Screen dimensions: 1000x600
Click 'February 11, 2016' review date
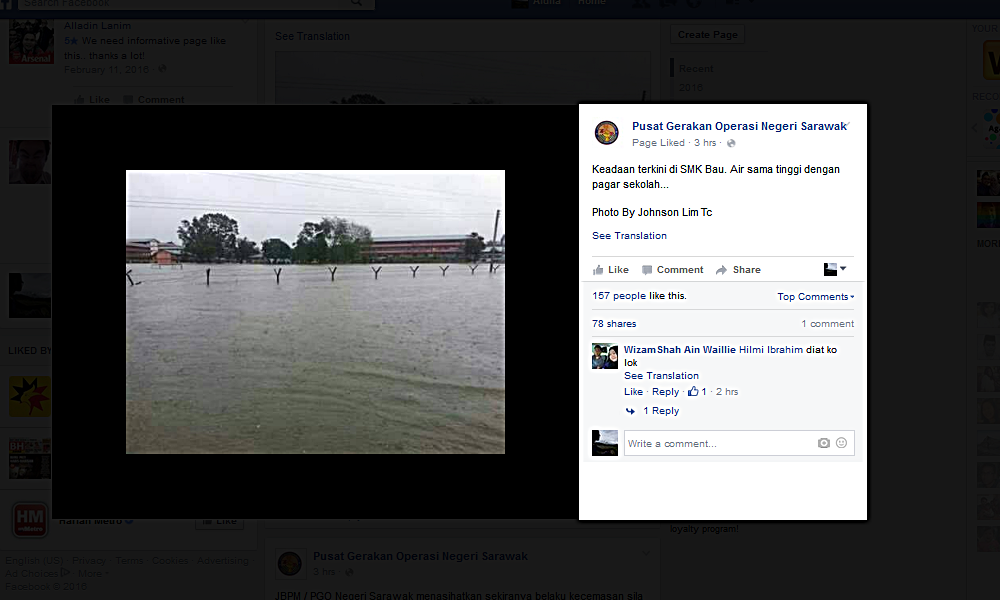(107, 70)
